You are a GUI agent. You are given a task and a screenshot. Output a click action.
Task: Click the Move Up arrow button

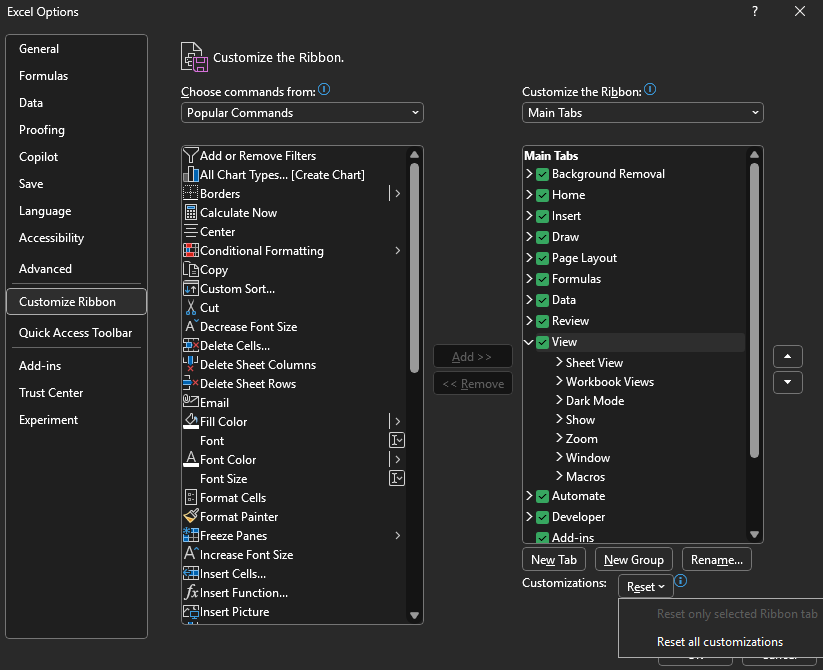788,357
